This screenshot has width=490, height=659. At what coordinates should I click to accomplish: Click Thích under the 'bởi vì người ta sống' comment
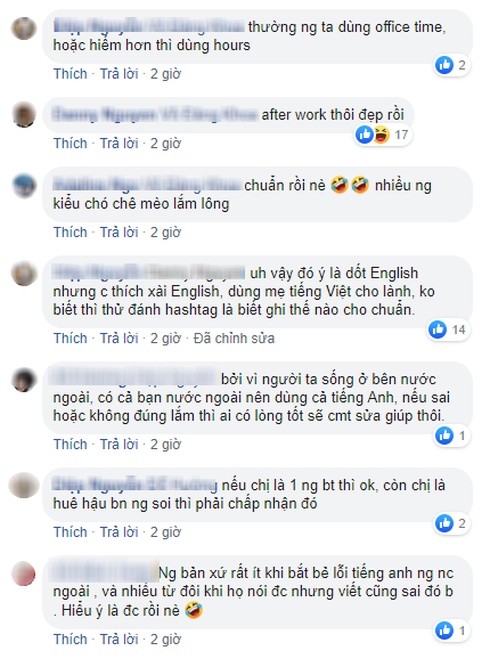[x=70, y=444]
